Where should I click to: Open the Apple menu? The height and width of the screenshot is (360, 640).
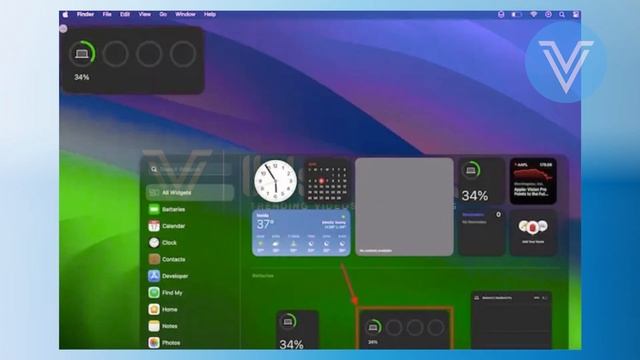[65, 14]
